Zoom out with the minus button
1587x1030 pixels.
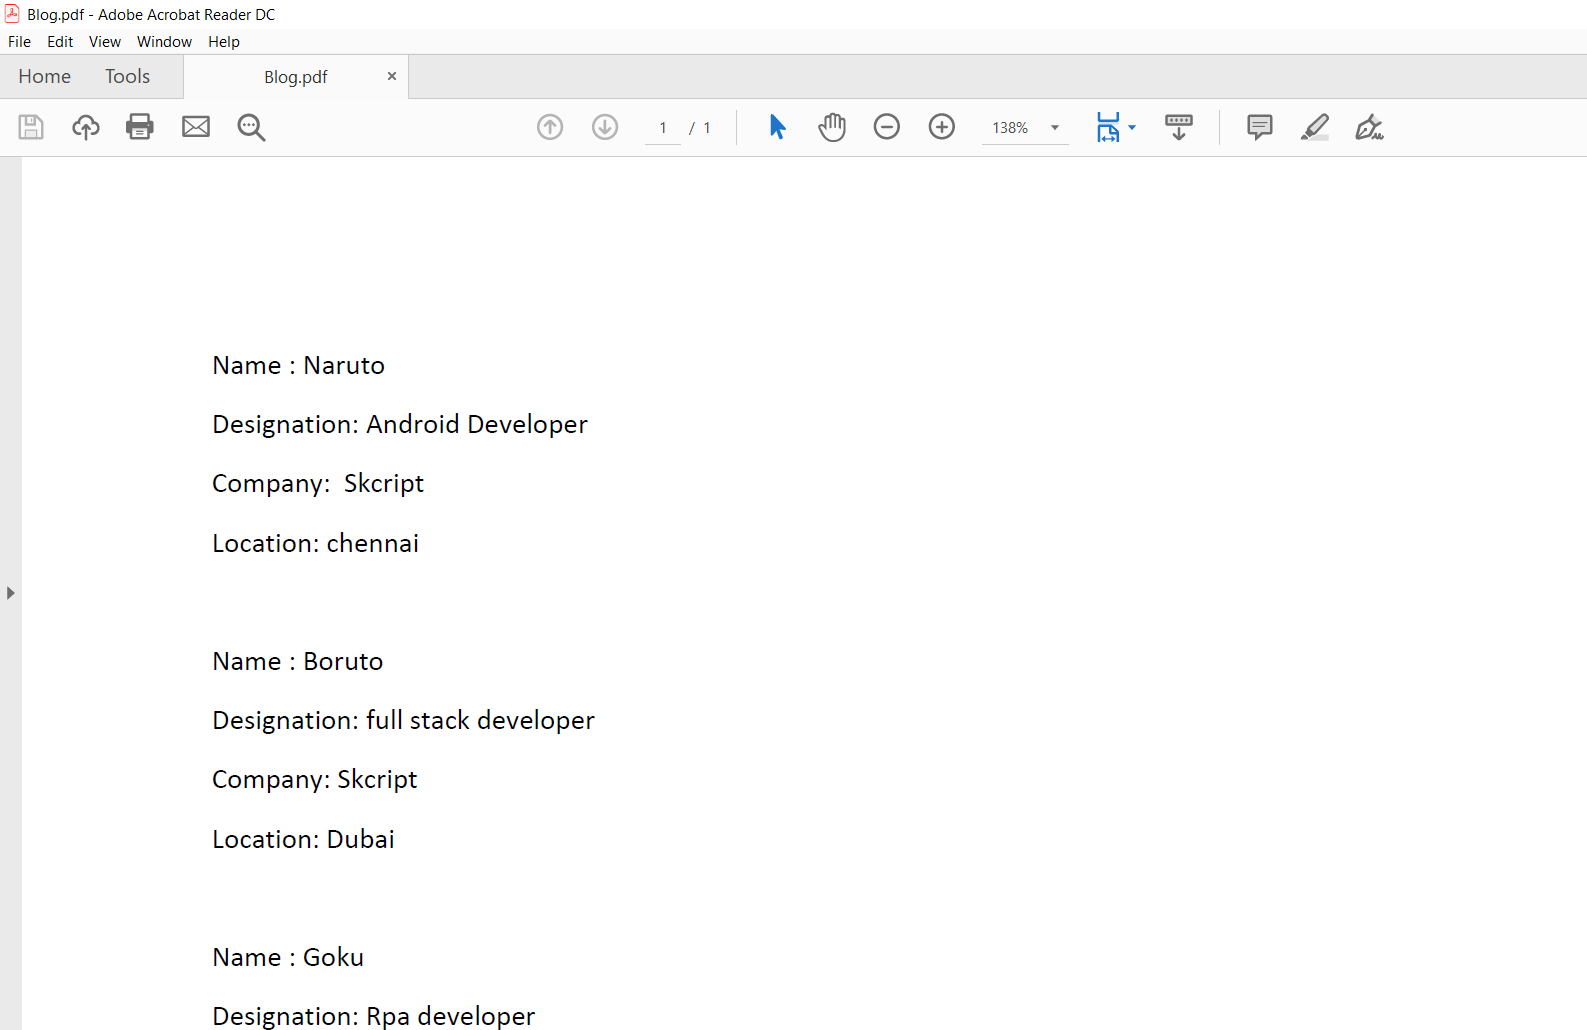[887, 127]
